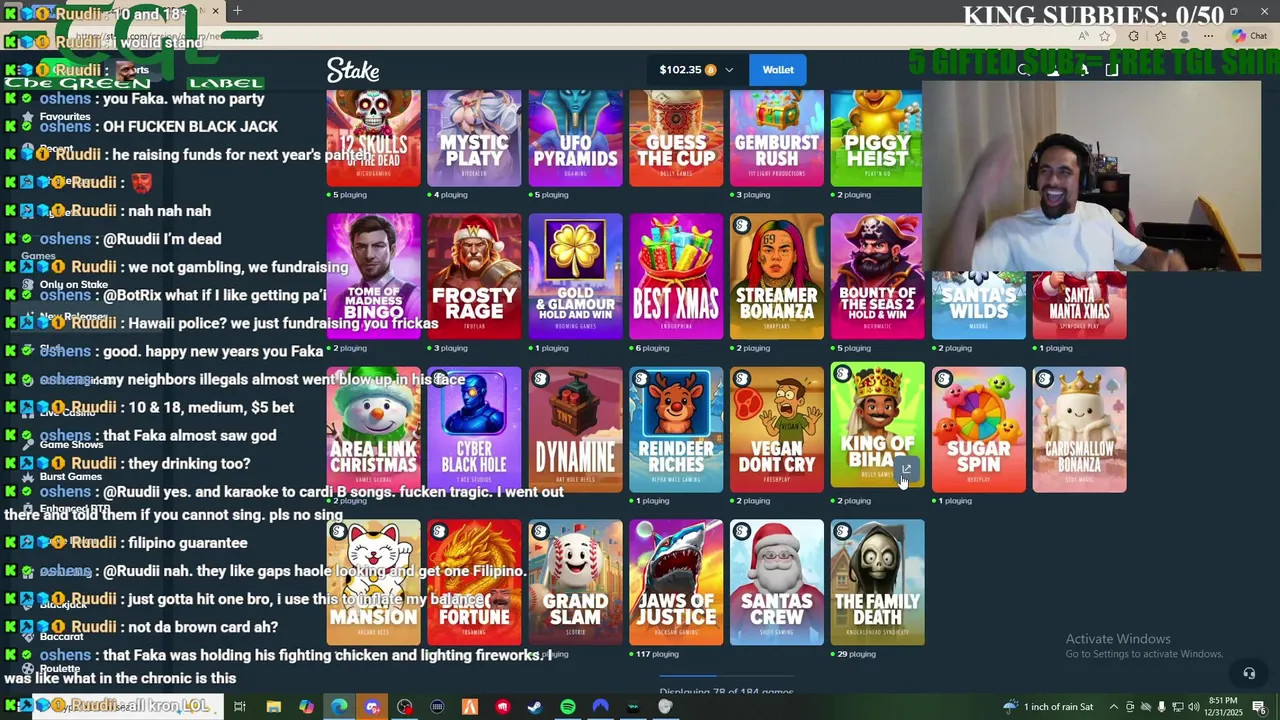Viewport: 1280px width, 720px height.
Task: Switch to Microsoft Edge on the taskbar
Action: point(339,707)
